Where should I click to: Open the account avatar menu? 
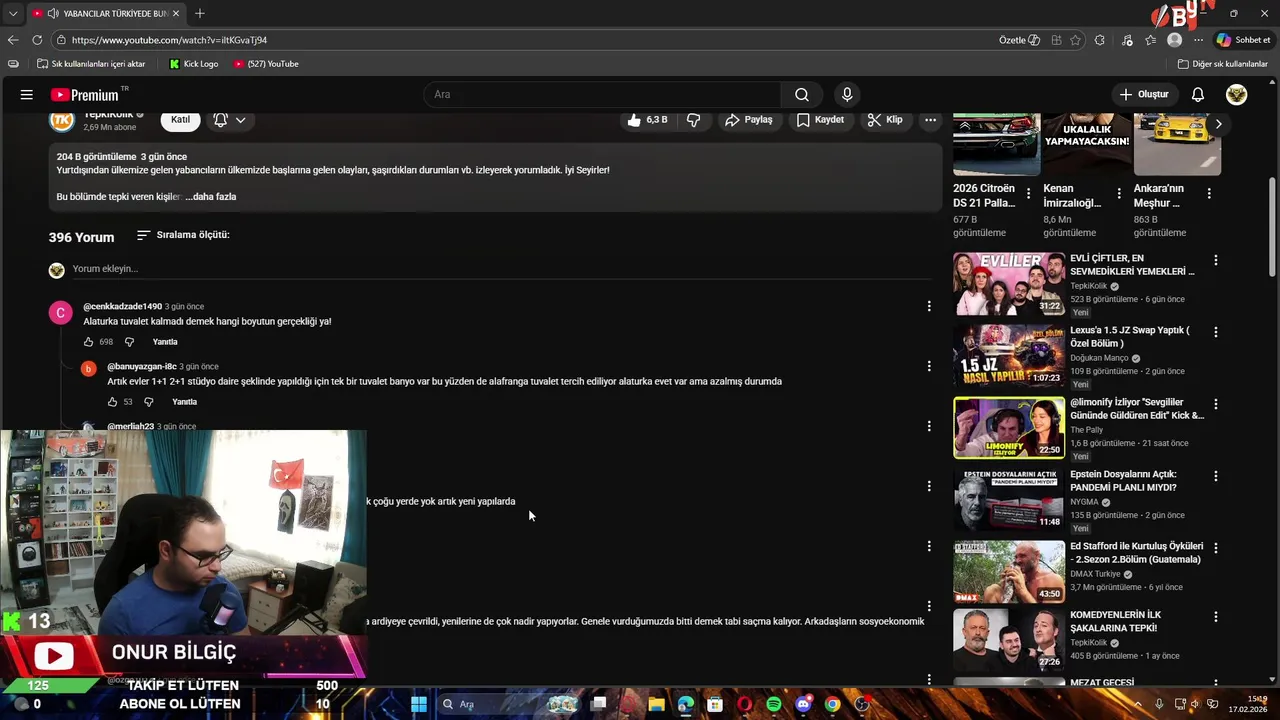point(1237,94)
